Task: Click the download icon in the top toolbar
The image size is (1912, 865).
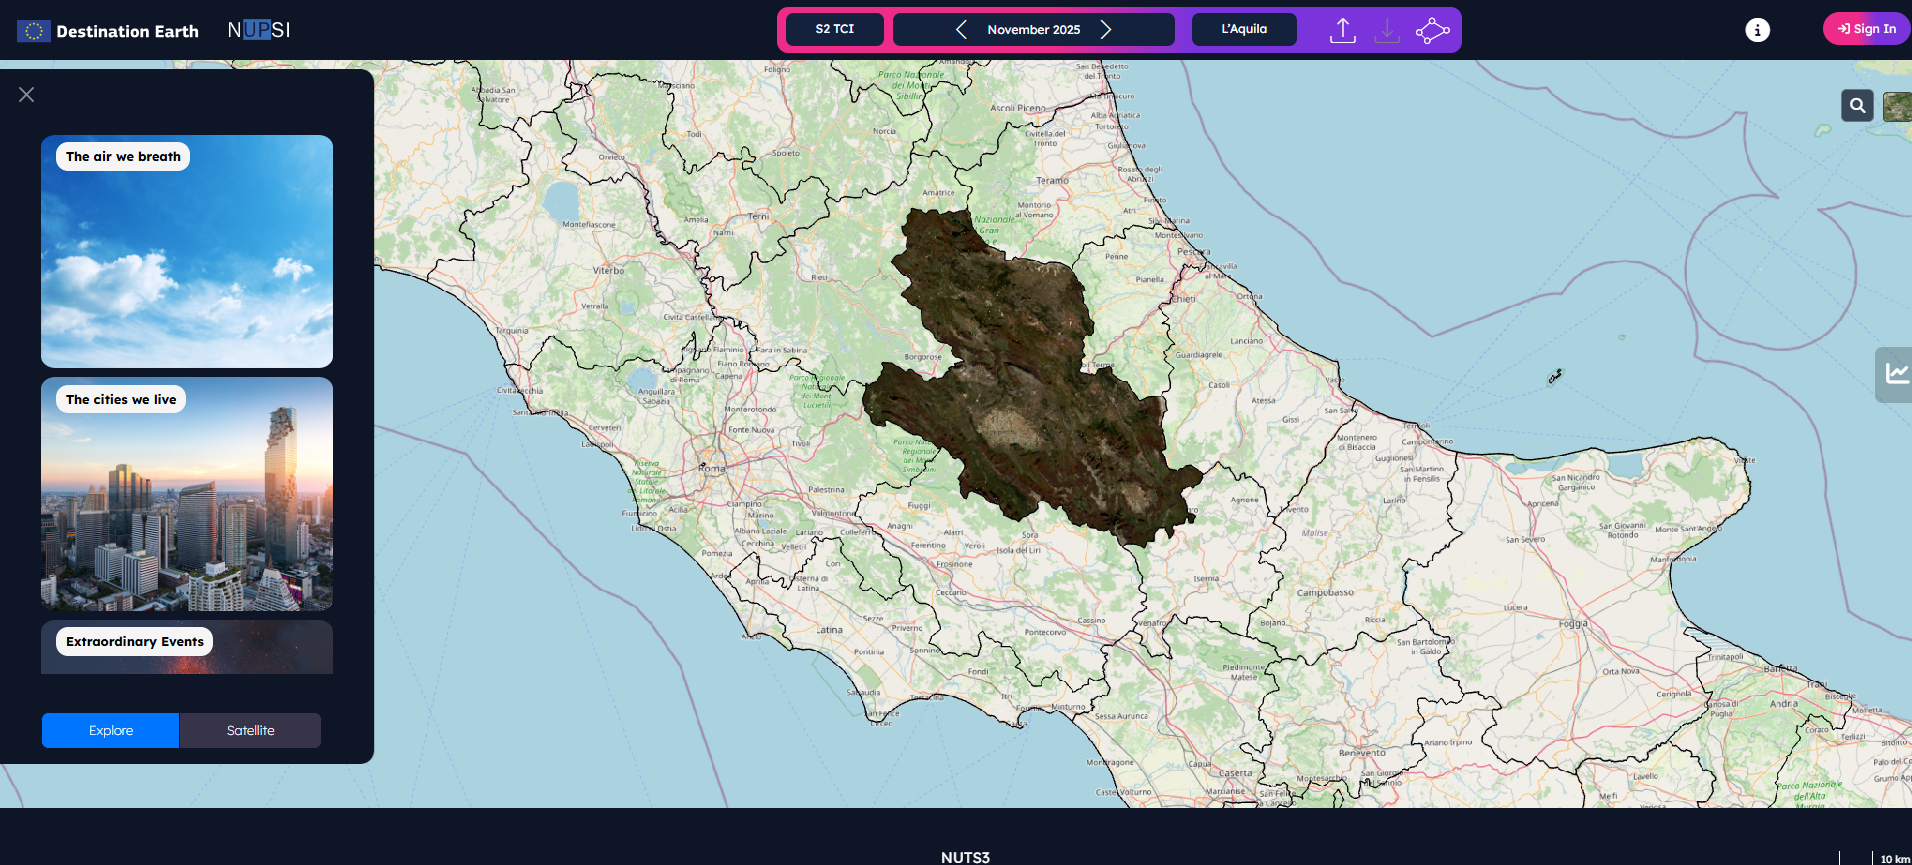Action: point(1387,30)
